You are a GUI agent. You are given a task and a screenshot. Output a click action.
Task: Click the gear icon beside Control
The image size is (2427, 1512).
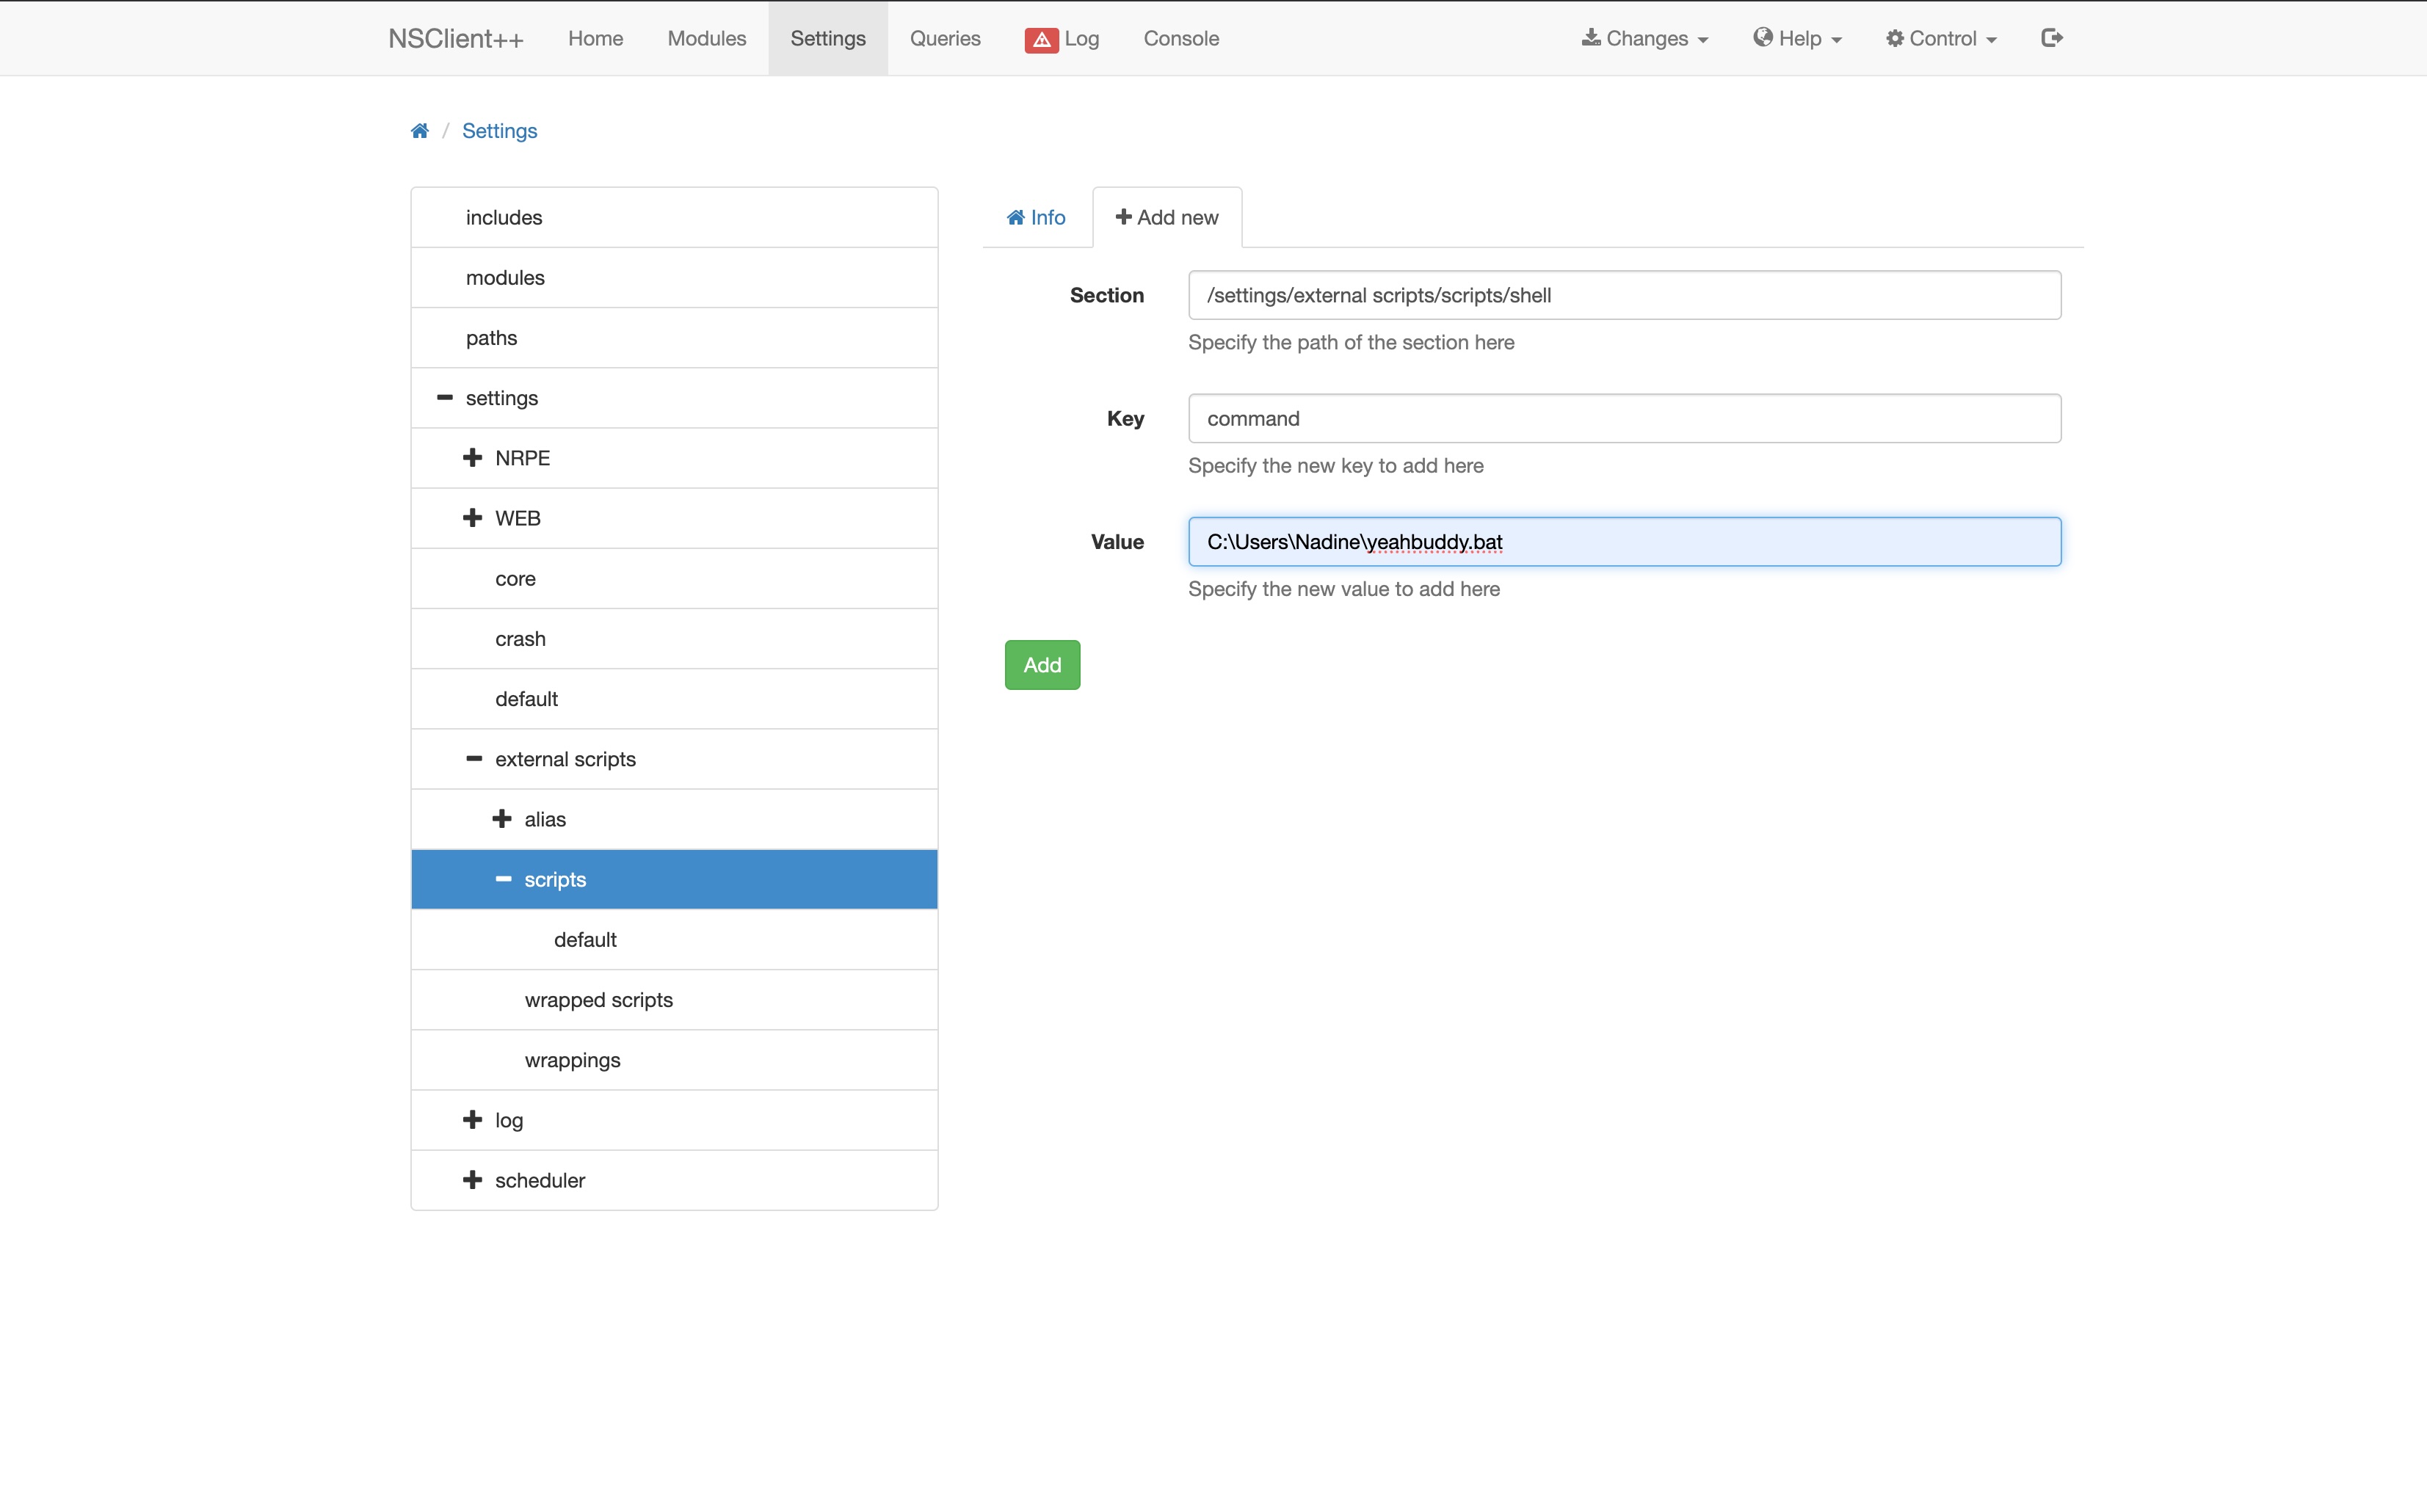point(1895,38)
